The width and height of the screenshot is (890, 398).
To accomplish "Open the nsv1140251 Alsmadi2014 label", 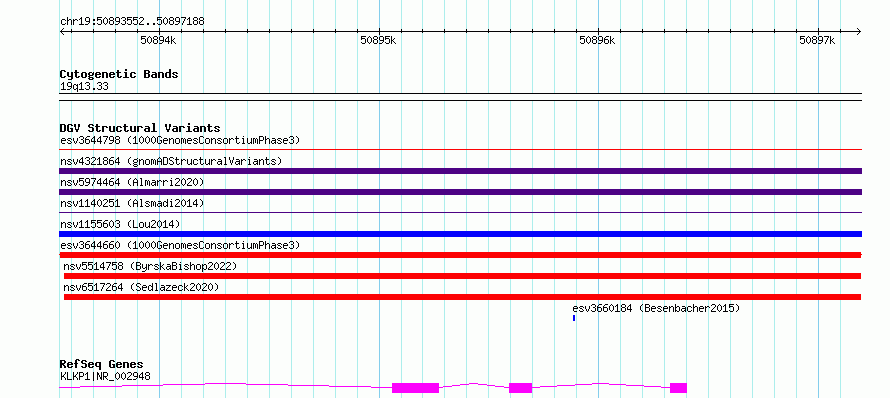I will 132,203.
